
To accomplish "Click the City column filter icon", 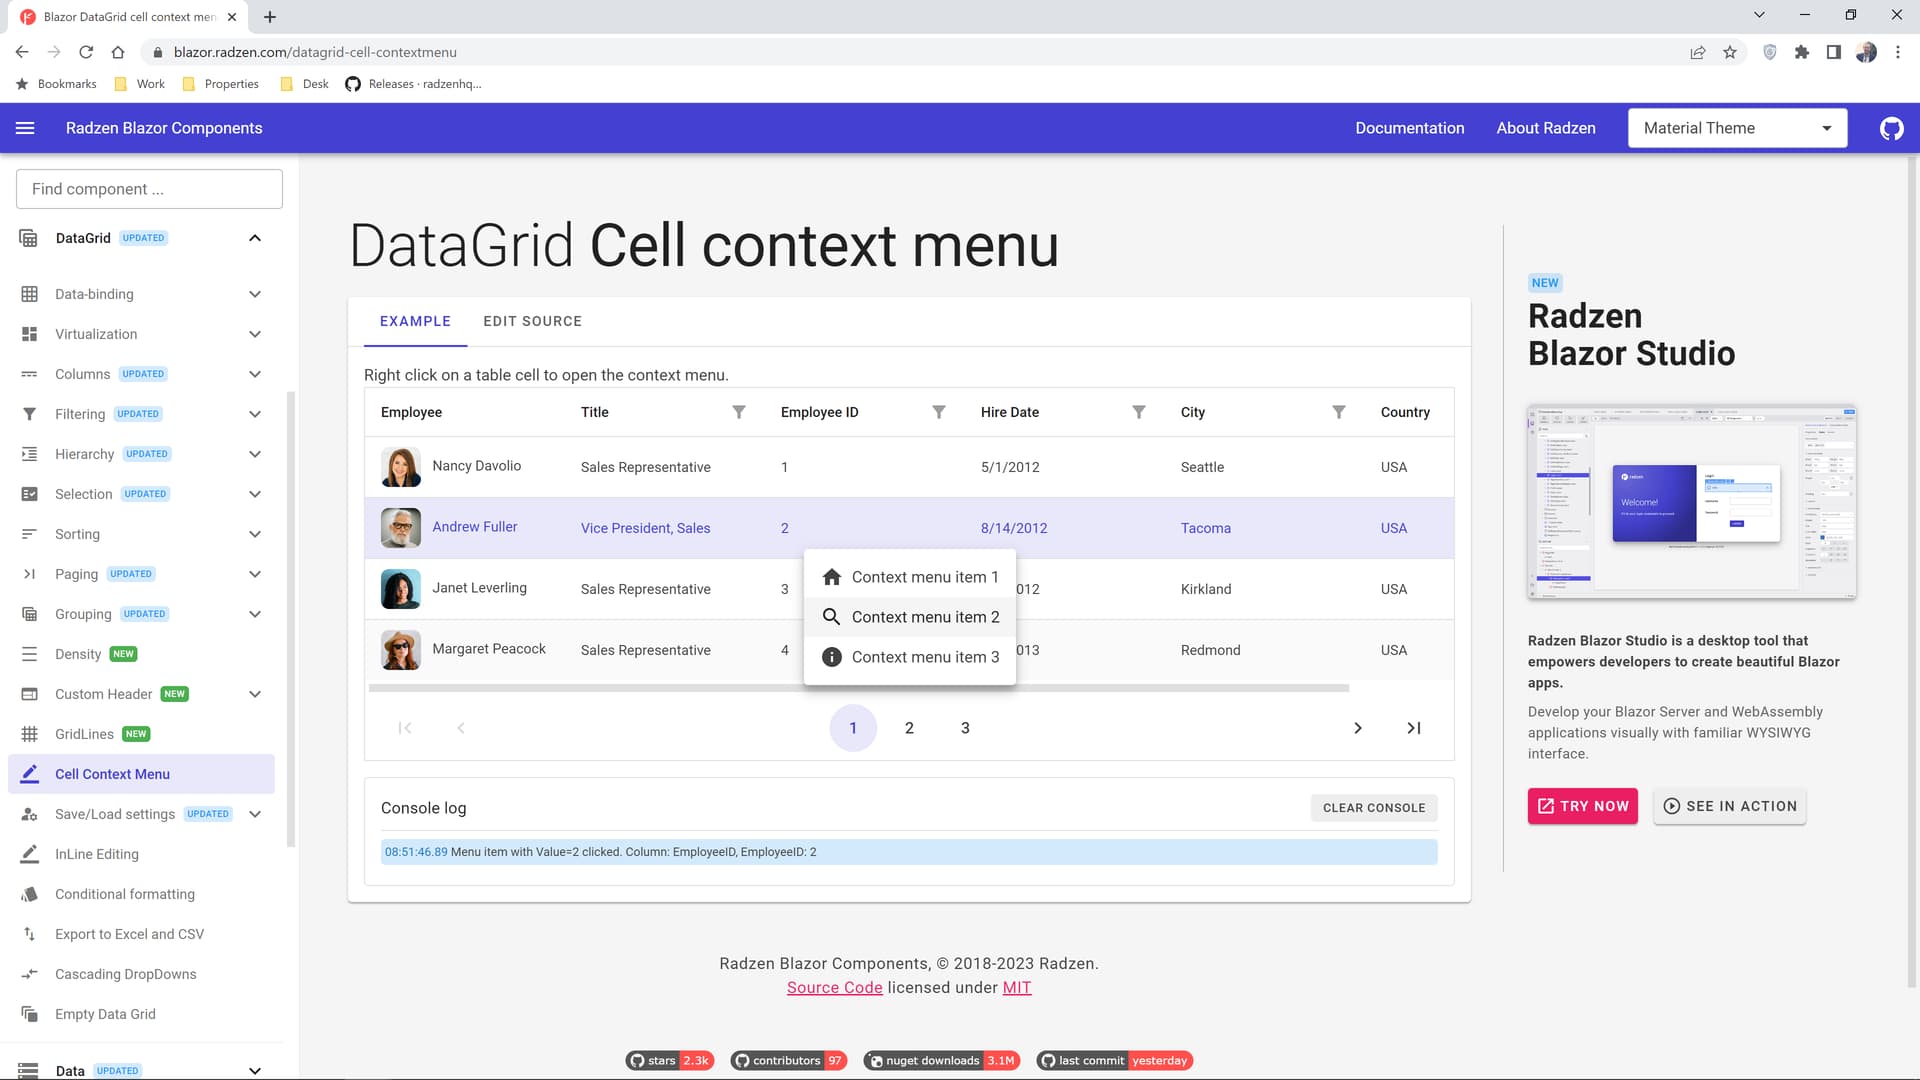I will (x=1339, y=412).
